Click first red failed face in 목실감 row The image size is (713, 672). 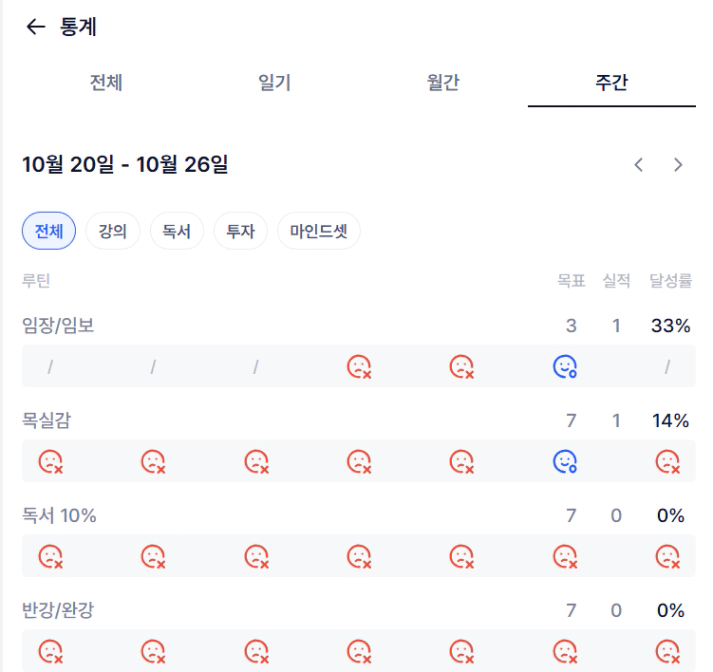pos(51,461)
